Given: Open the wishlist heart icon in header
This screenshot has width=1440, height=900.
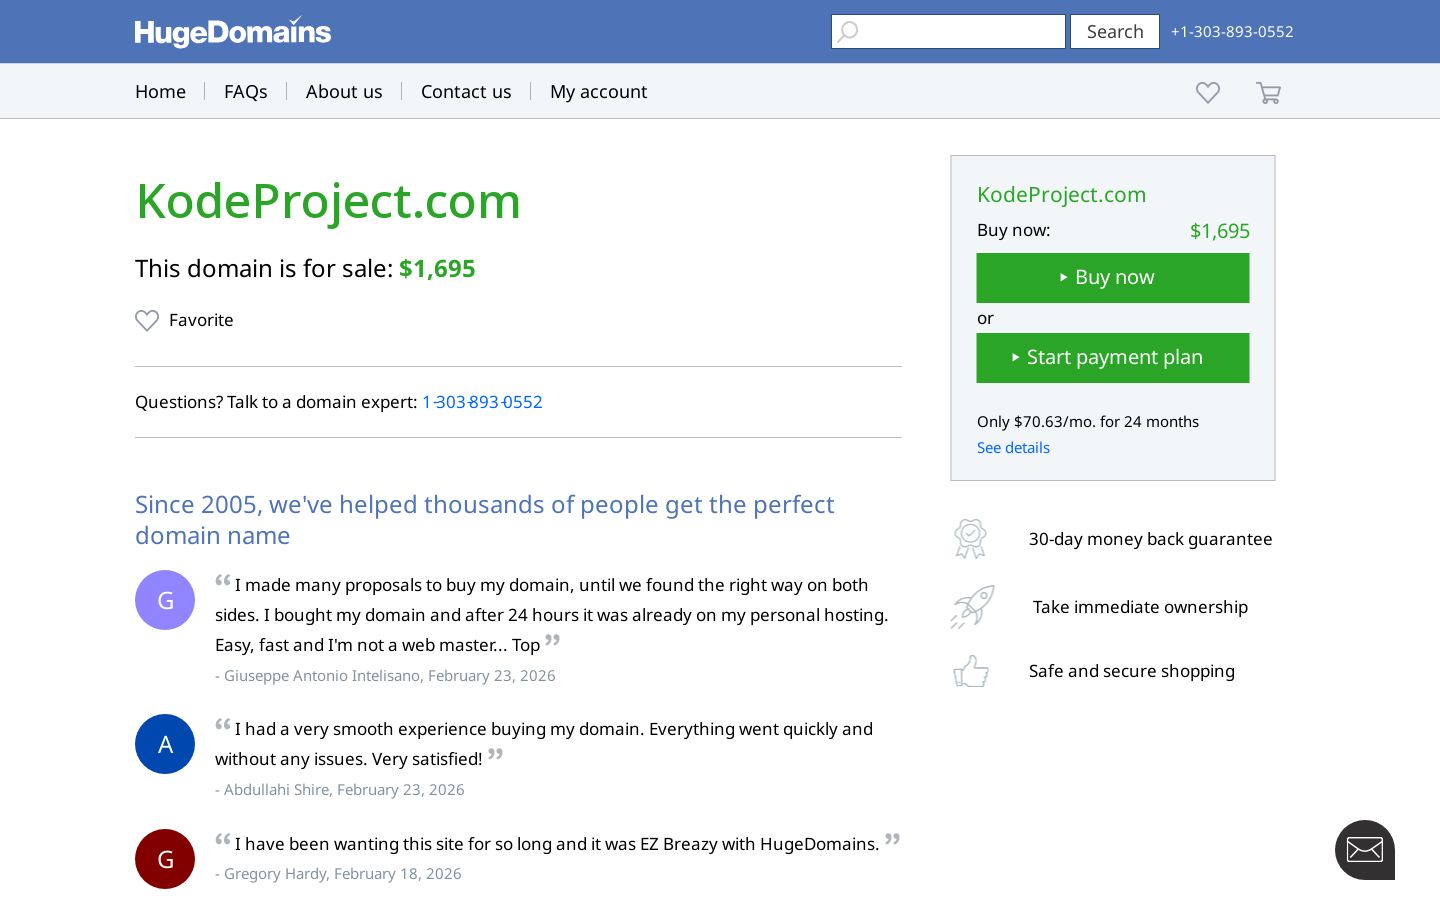Looking at the screenshot, I should 1208,92.
